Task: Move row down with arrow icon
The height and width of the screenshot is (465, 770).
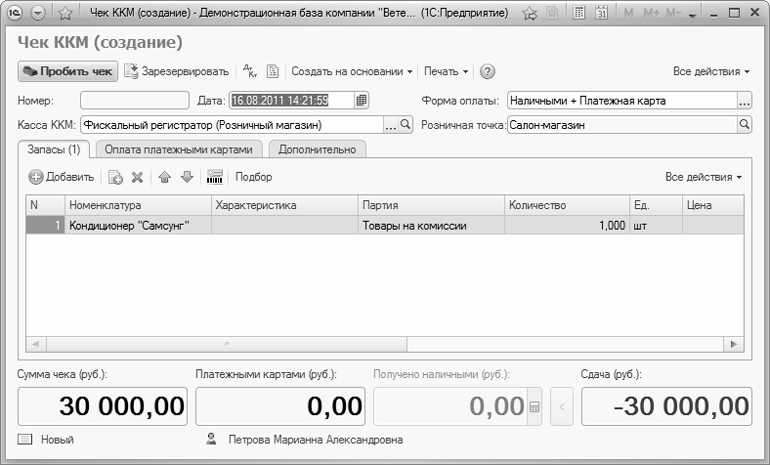Action: [x=186, y=177]
